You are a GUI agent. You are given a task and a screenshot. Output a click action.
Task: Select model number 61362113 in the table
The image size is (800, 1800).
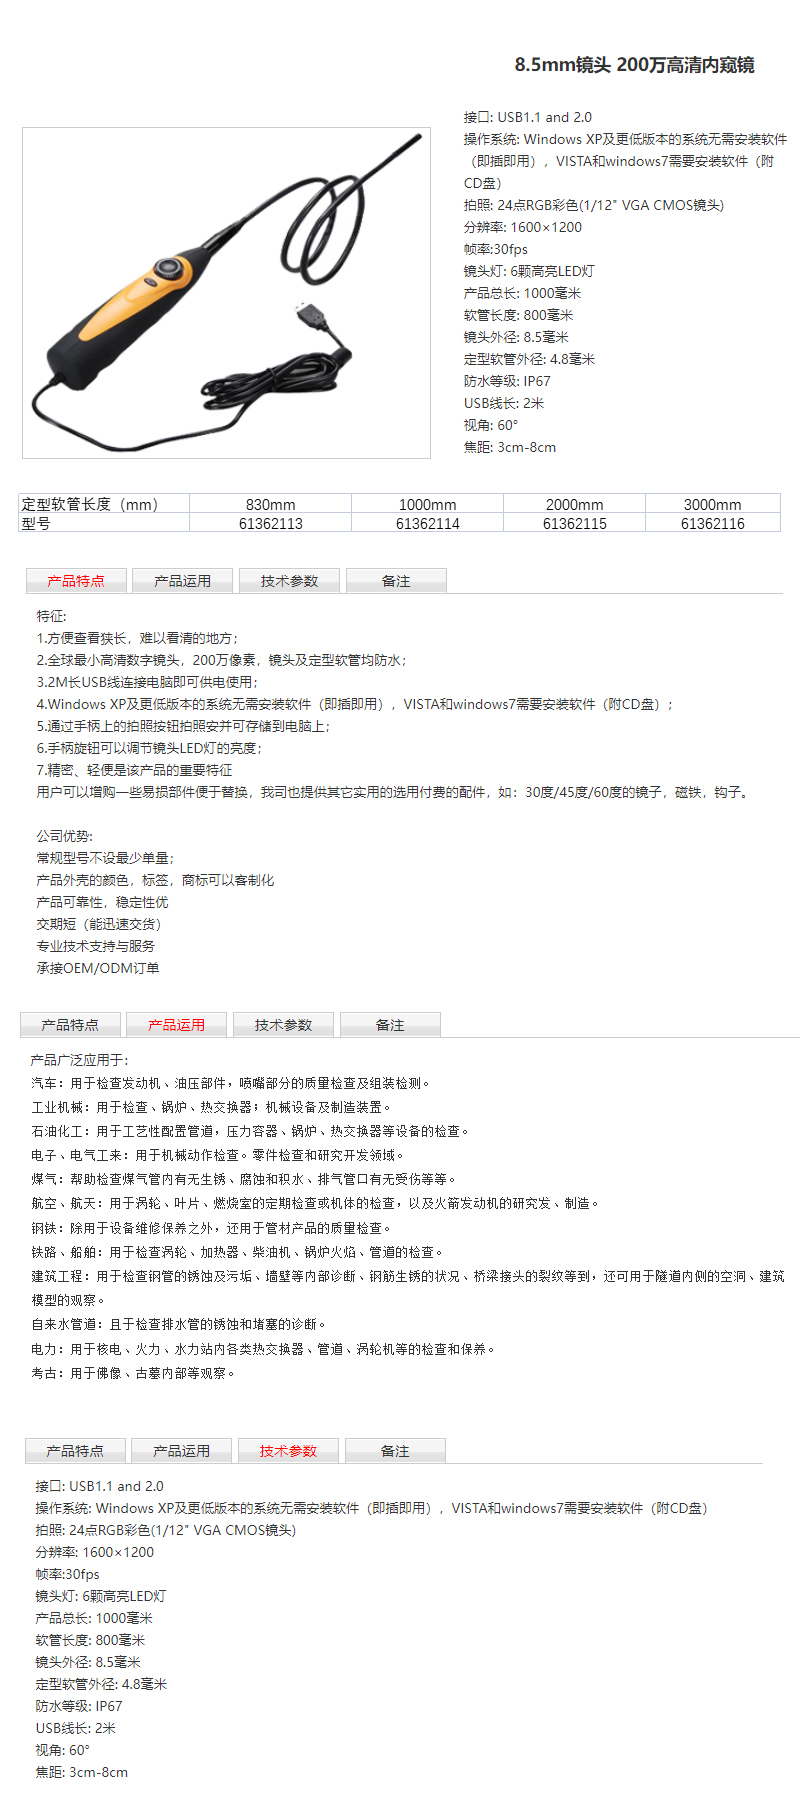(x=271, y=524)
